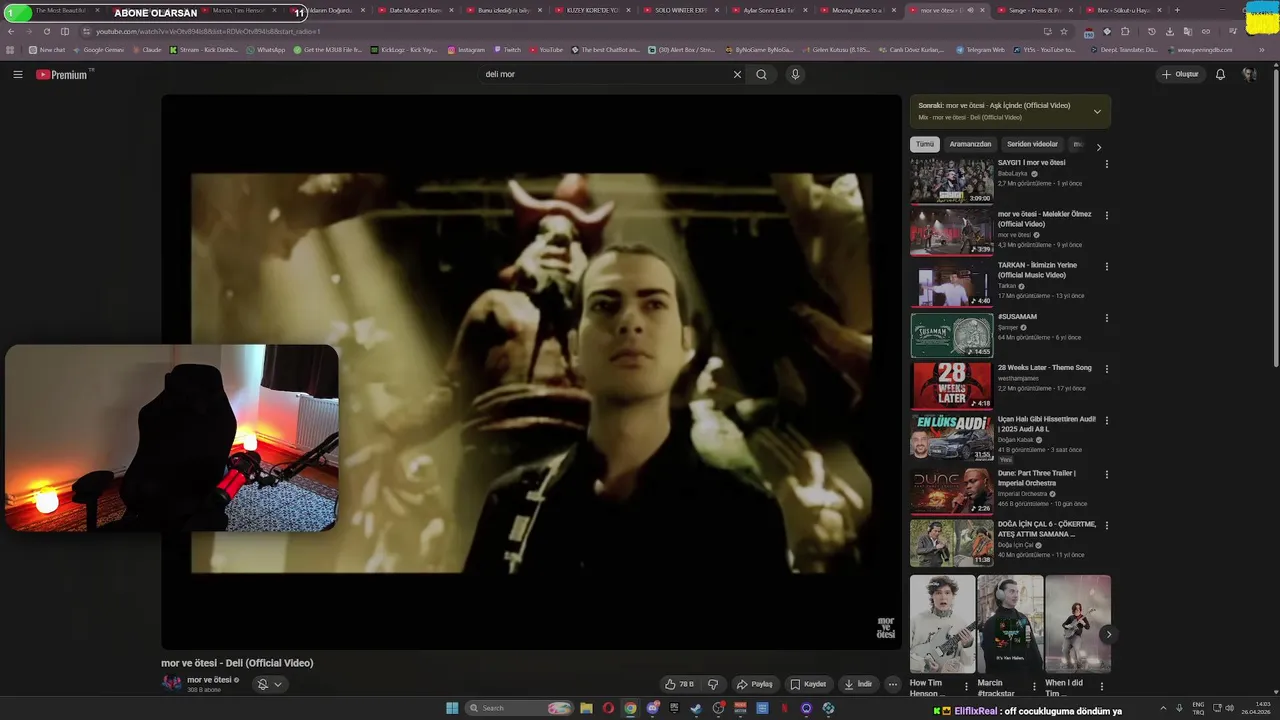Open options menu for Melekler Ölmez video
The width and height of the screenshot is (1280, 720).
[1106, 215]
